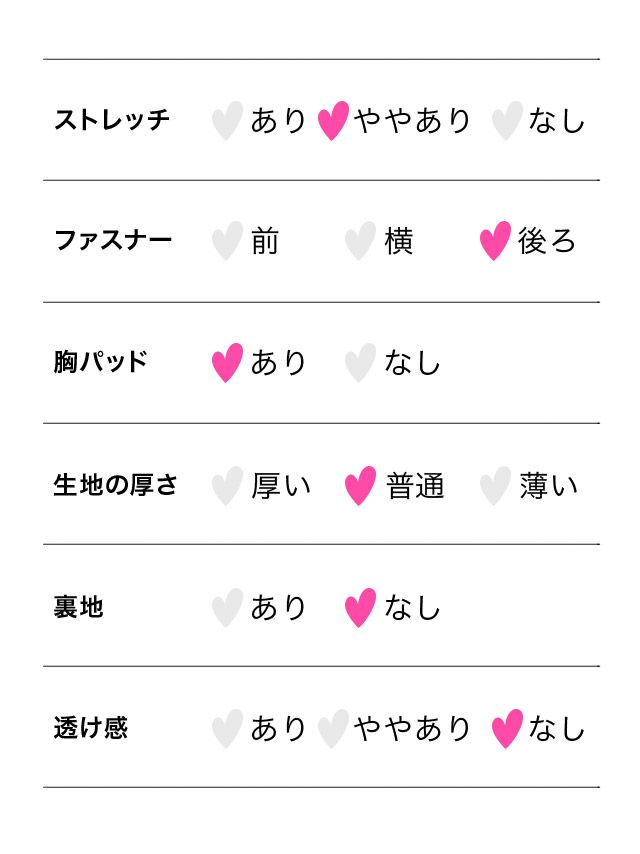
Task: Click the gray heart beside ストレッチ あり
Action: coord(227,120)
